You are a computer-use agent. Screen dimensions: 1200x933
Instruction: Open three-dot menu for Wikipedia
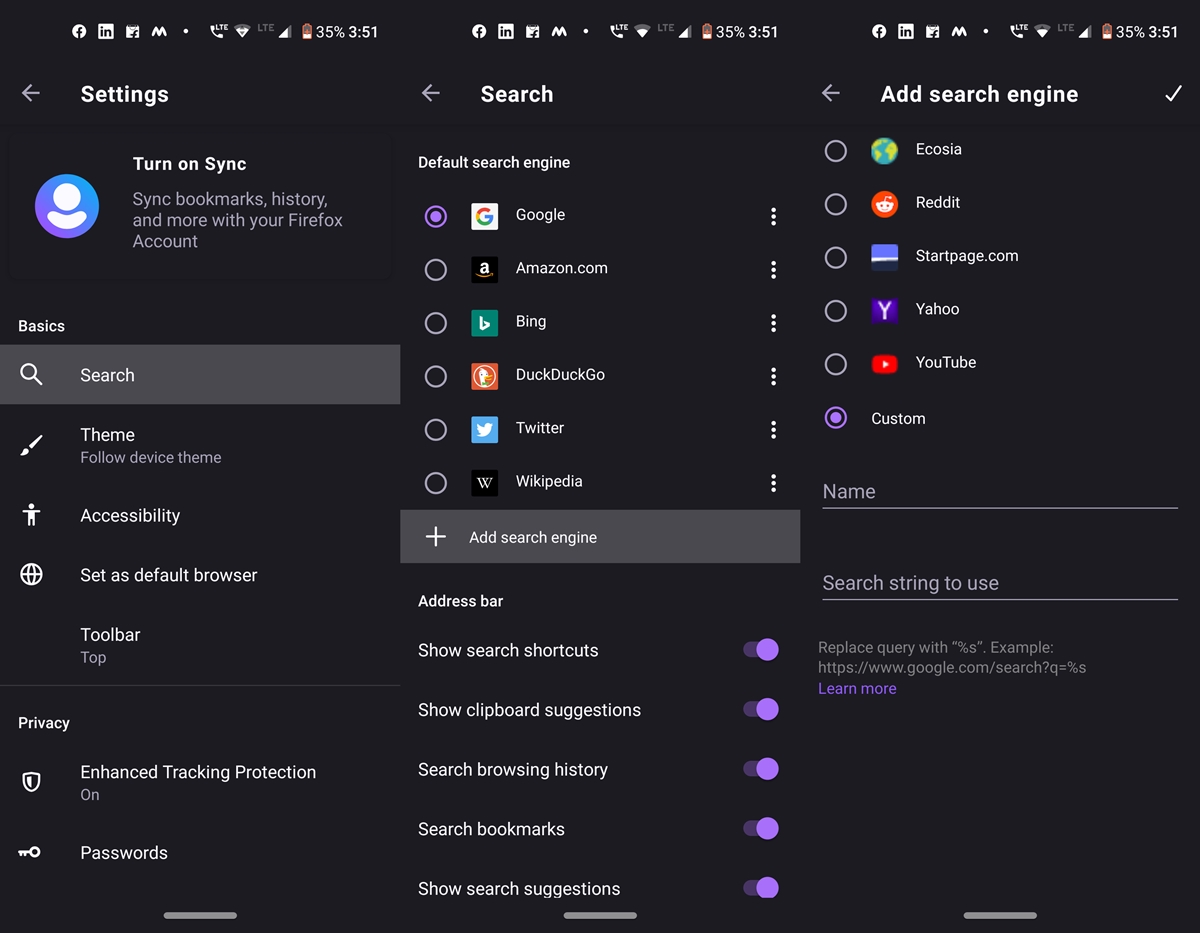(x=773, y=483)
